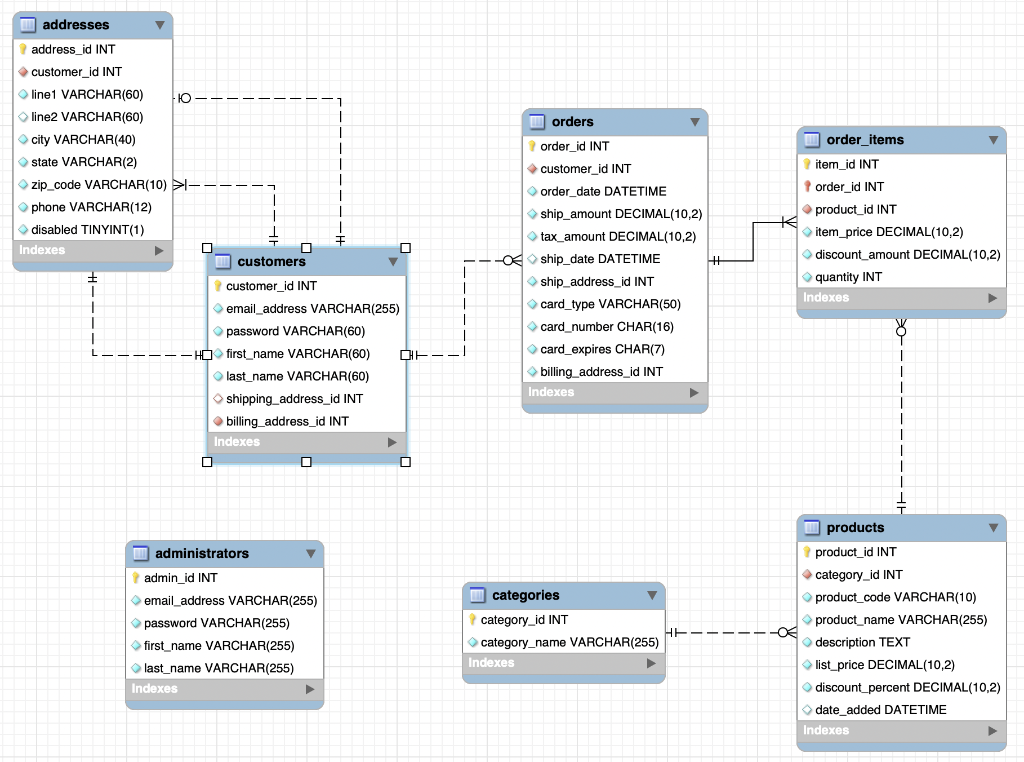The image size is (1024, 762).
Task: Expand the Indexes section of the products table
Action: pos(990,730)
